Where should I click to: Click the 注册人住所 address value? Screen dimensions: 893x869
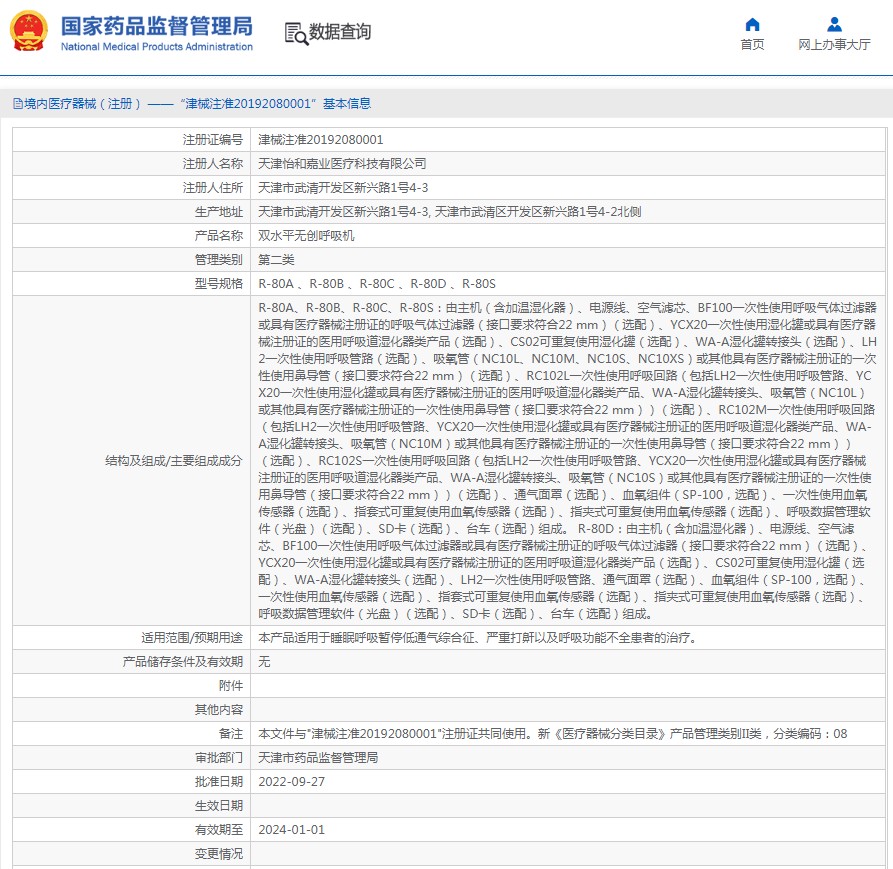(x=343, y=187)
